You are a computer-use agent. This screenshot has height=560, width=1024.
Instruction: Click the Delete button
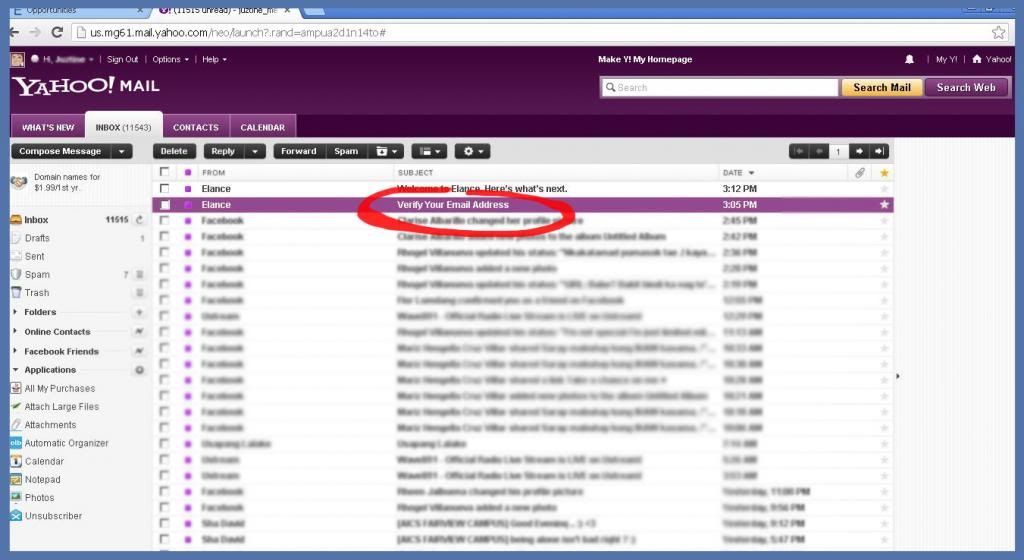pos(174,151)
